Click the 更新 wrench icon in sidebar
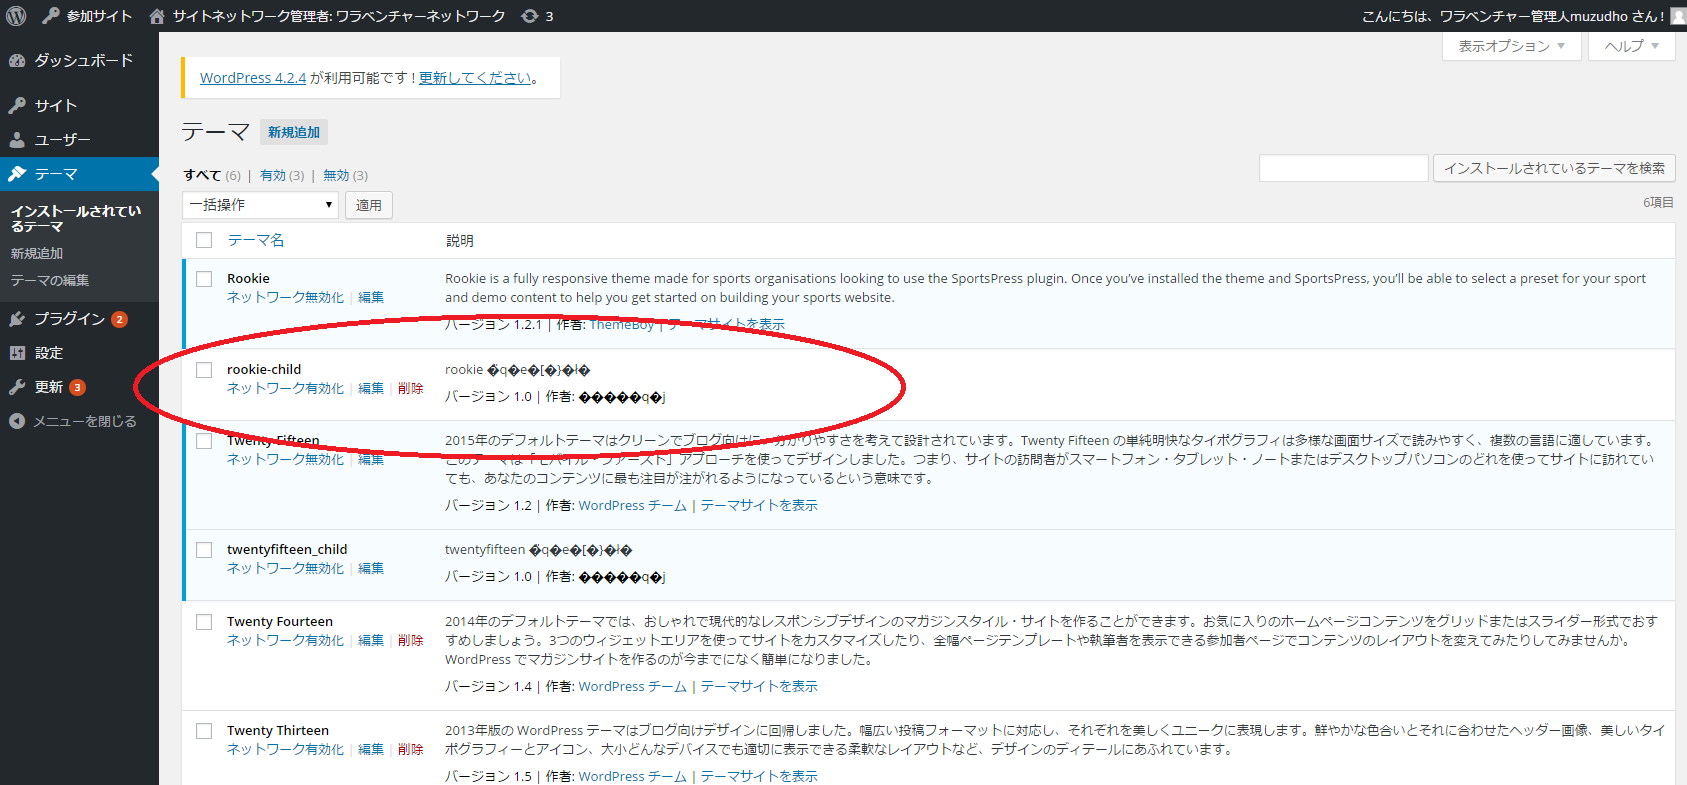 coord(17,387)
